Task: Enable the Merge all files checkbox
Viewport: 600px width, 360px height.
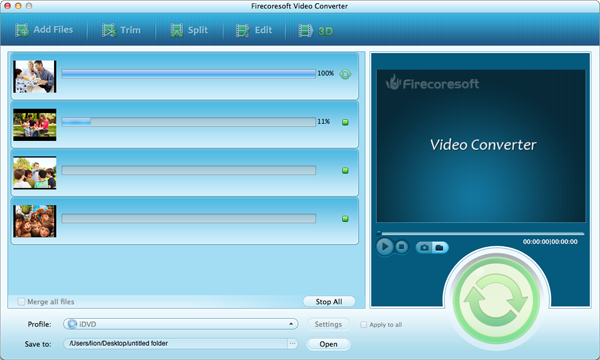Action: [21, 302]
